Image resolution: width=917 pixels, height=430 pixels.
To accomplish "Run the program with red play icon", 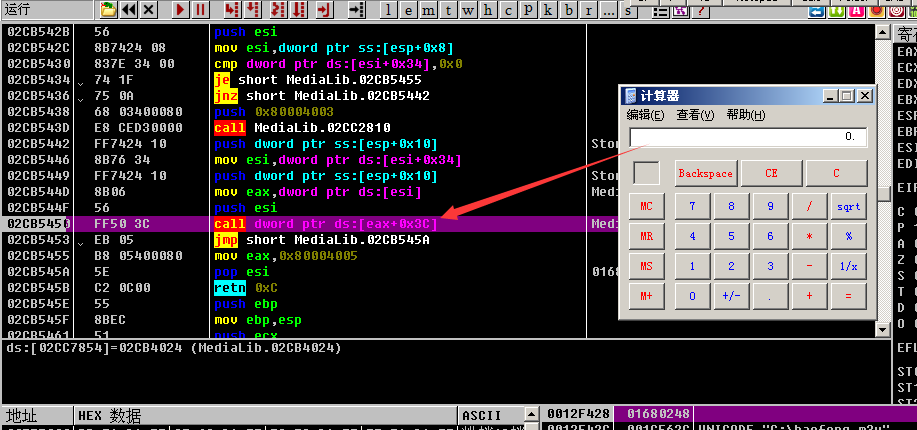I will 180,10.
